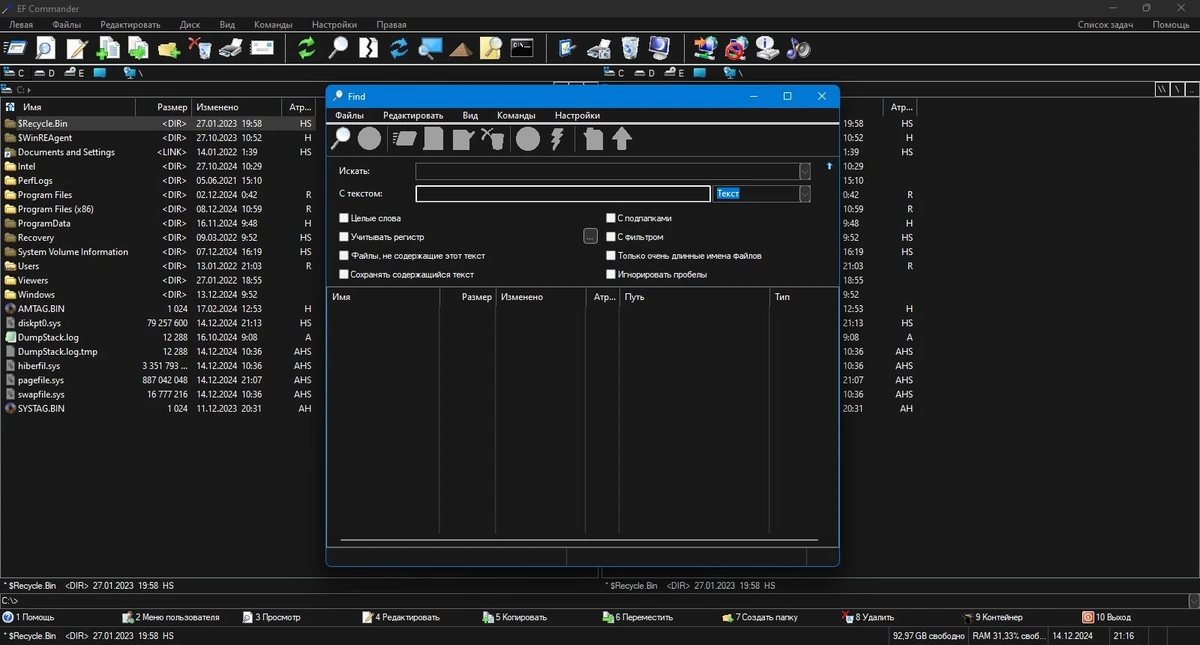Image resolution: width=1200 pixels, height=645 pixels.
Task: Check Файлы, не содержащие этот текст
Action: point(344,256)
